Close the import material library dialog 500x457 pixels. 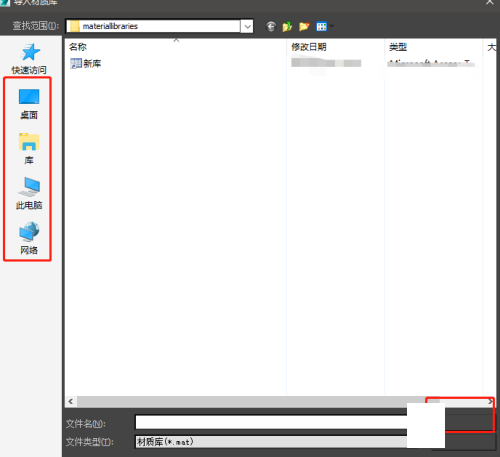click(489, 3)
